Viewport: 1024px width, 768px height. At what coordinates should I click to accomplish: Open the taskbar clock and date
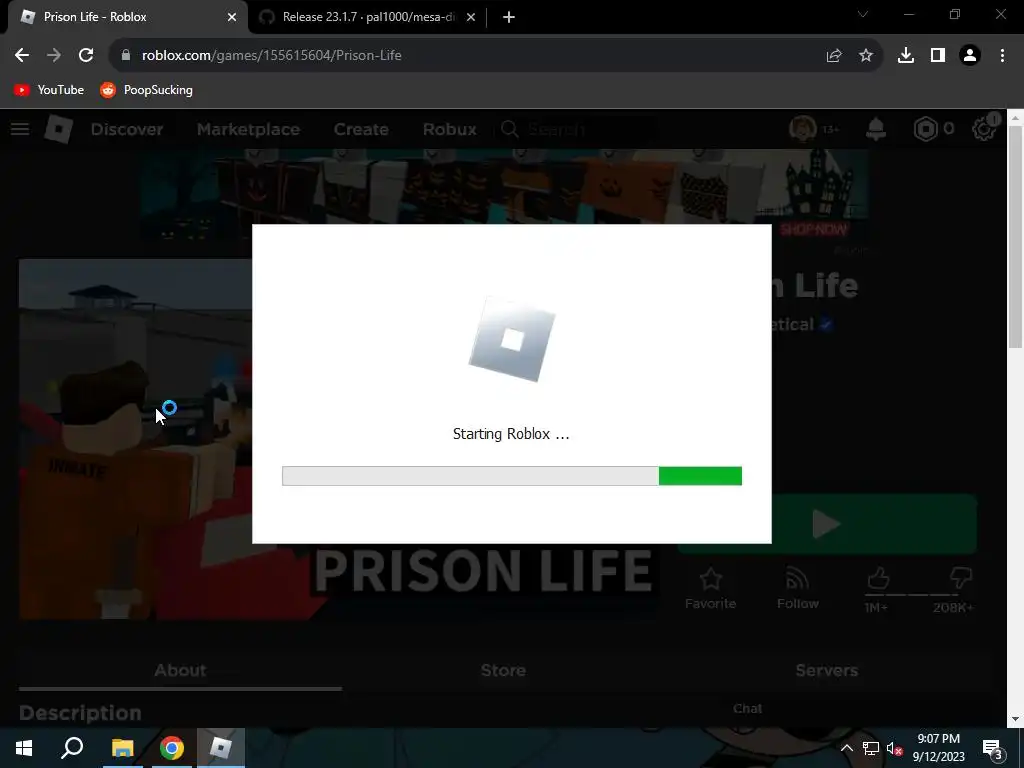[x=938, y=748]
